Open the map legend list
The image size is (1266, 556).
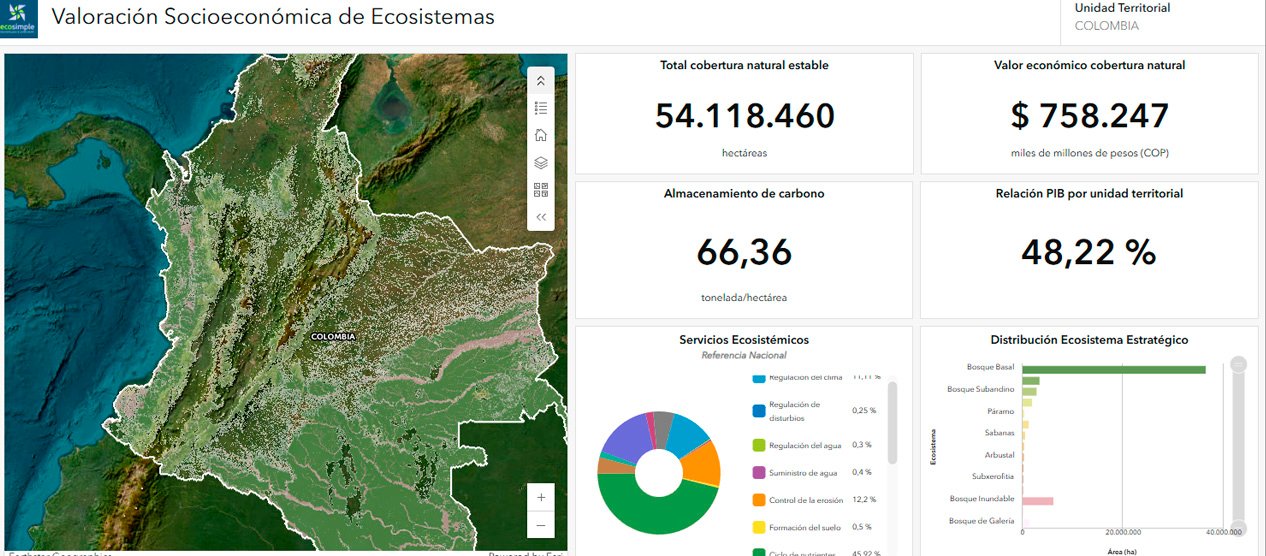[541, 108]
